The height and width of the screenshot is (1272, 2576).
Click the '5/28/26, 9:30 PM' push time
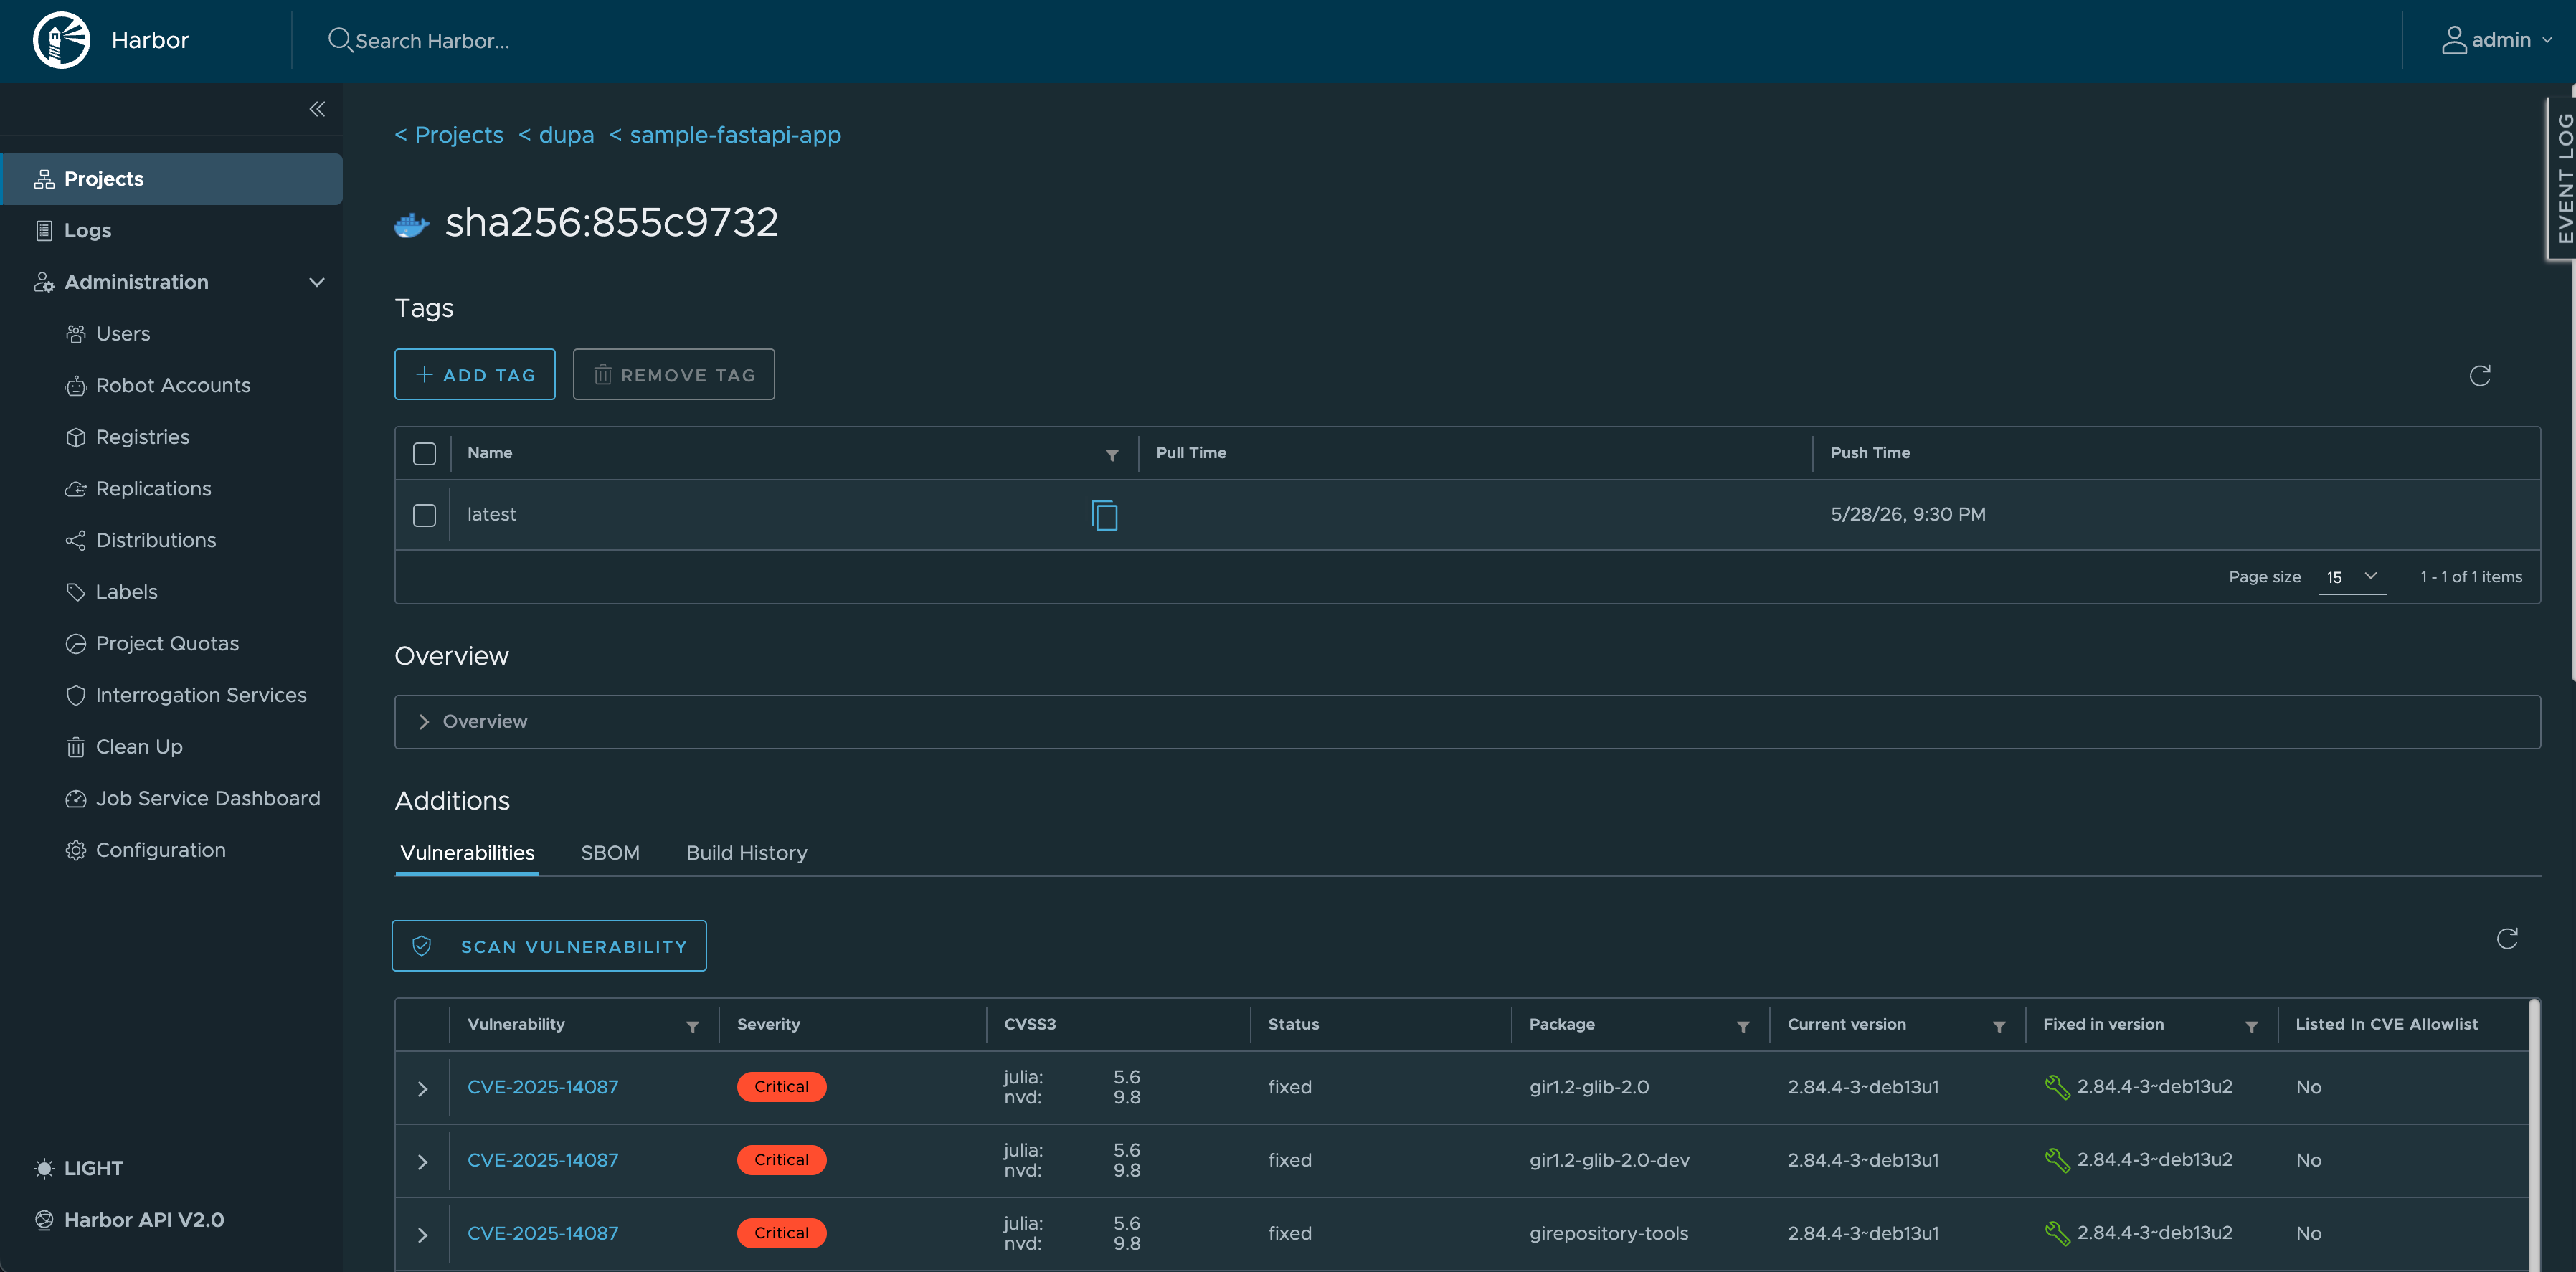tap(1908, 514)
